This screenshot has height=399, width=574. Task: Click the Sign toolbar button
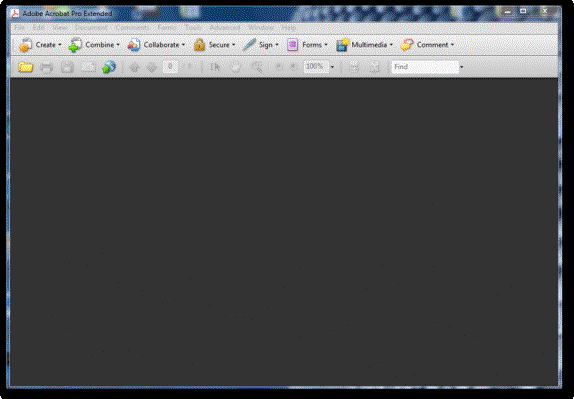[x=260, y=45]
